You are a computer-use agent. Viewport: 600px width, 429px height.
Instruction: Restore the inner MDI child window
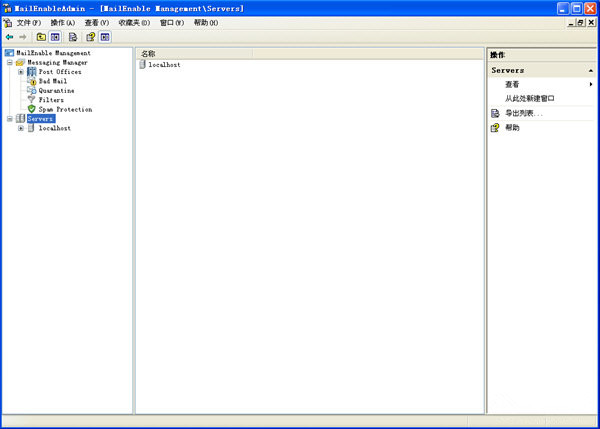coord(581,23)
